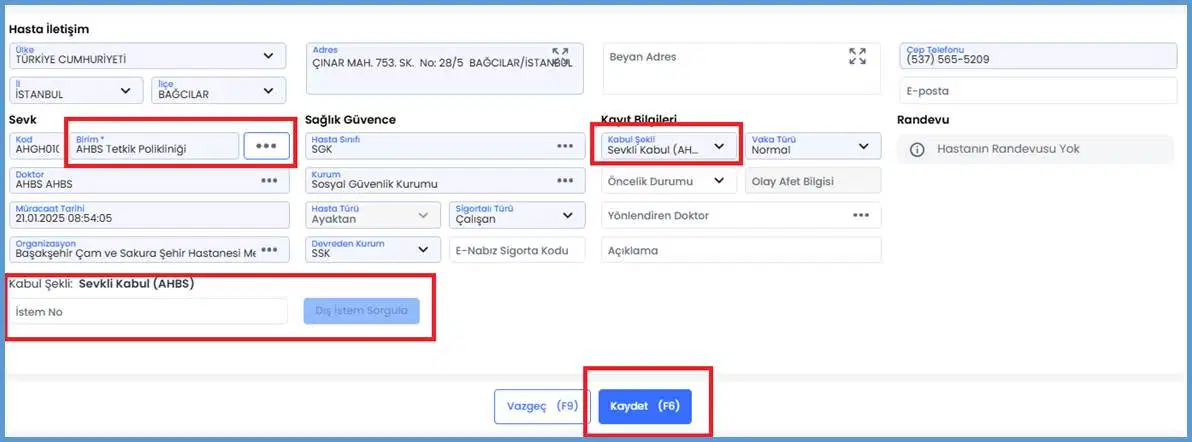Click the Hasta İletişim heading

[49, 30]
